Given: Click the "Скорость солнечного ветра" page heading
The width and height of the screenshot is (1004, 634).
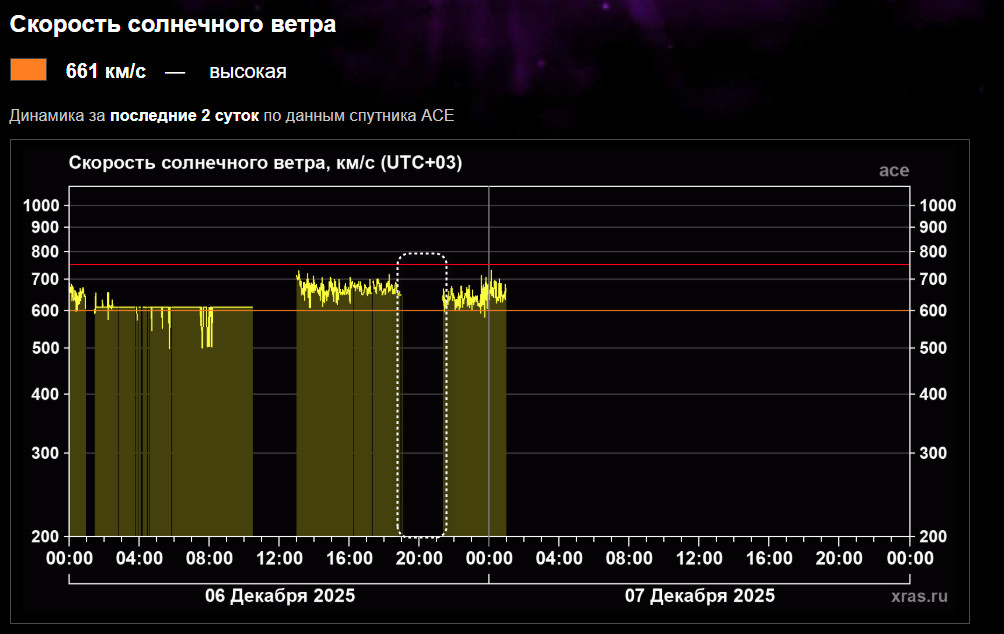Looking at the screenshot, I should pyautogui.click(x=173, y=25).
